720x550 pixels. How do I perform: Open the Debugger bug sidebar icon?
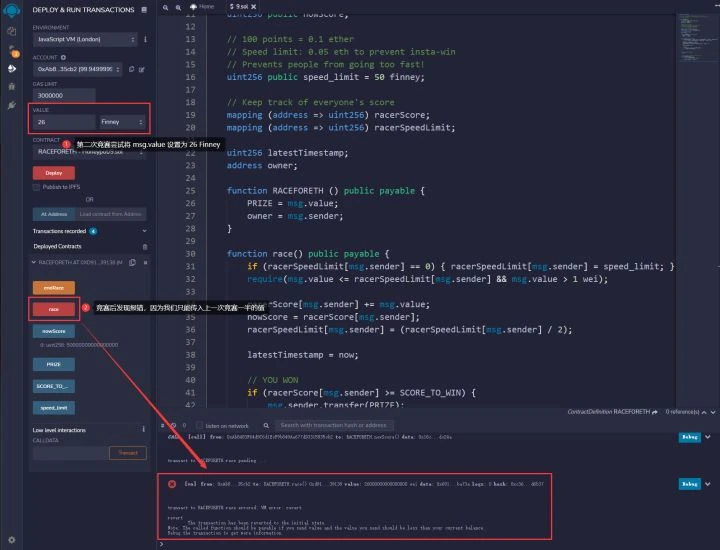12,86
